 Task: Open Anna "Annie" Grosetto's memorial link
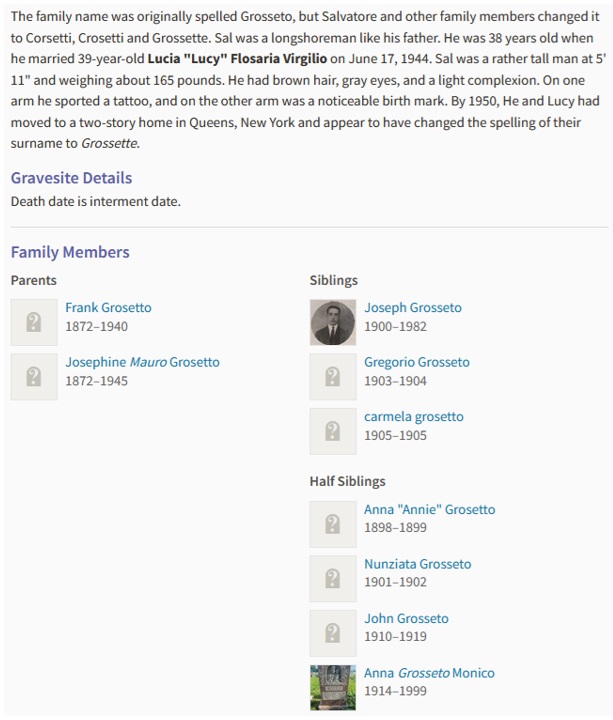[430, 509]
